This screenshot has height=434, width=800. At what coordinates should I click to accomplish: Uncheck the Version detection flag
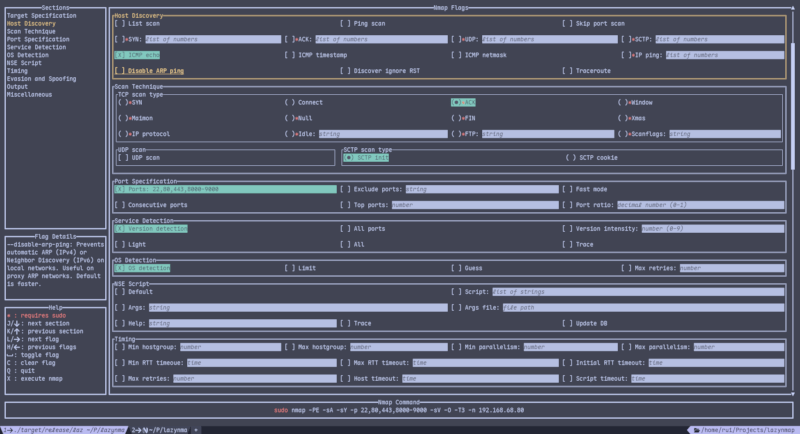151,229
